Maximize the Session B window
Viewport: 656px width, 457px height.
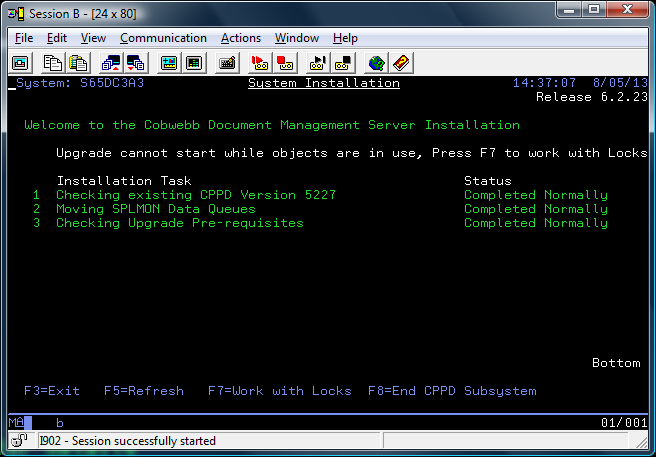[594, 9]
